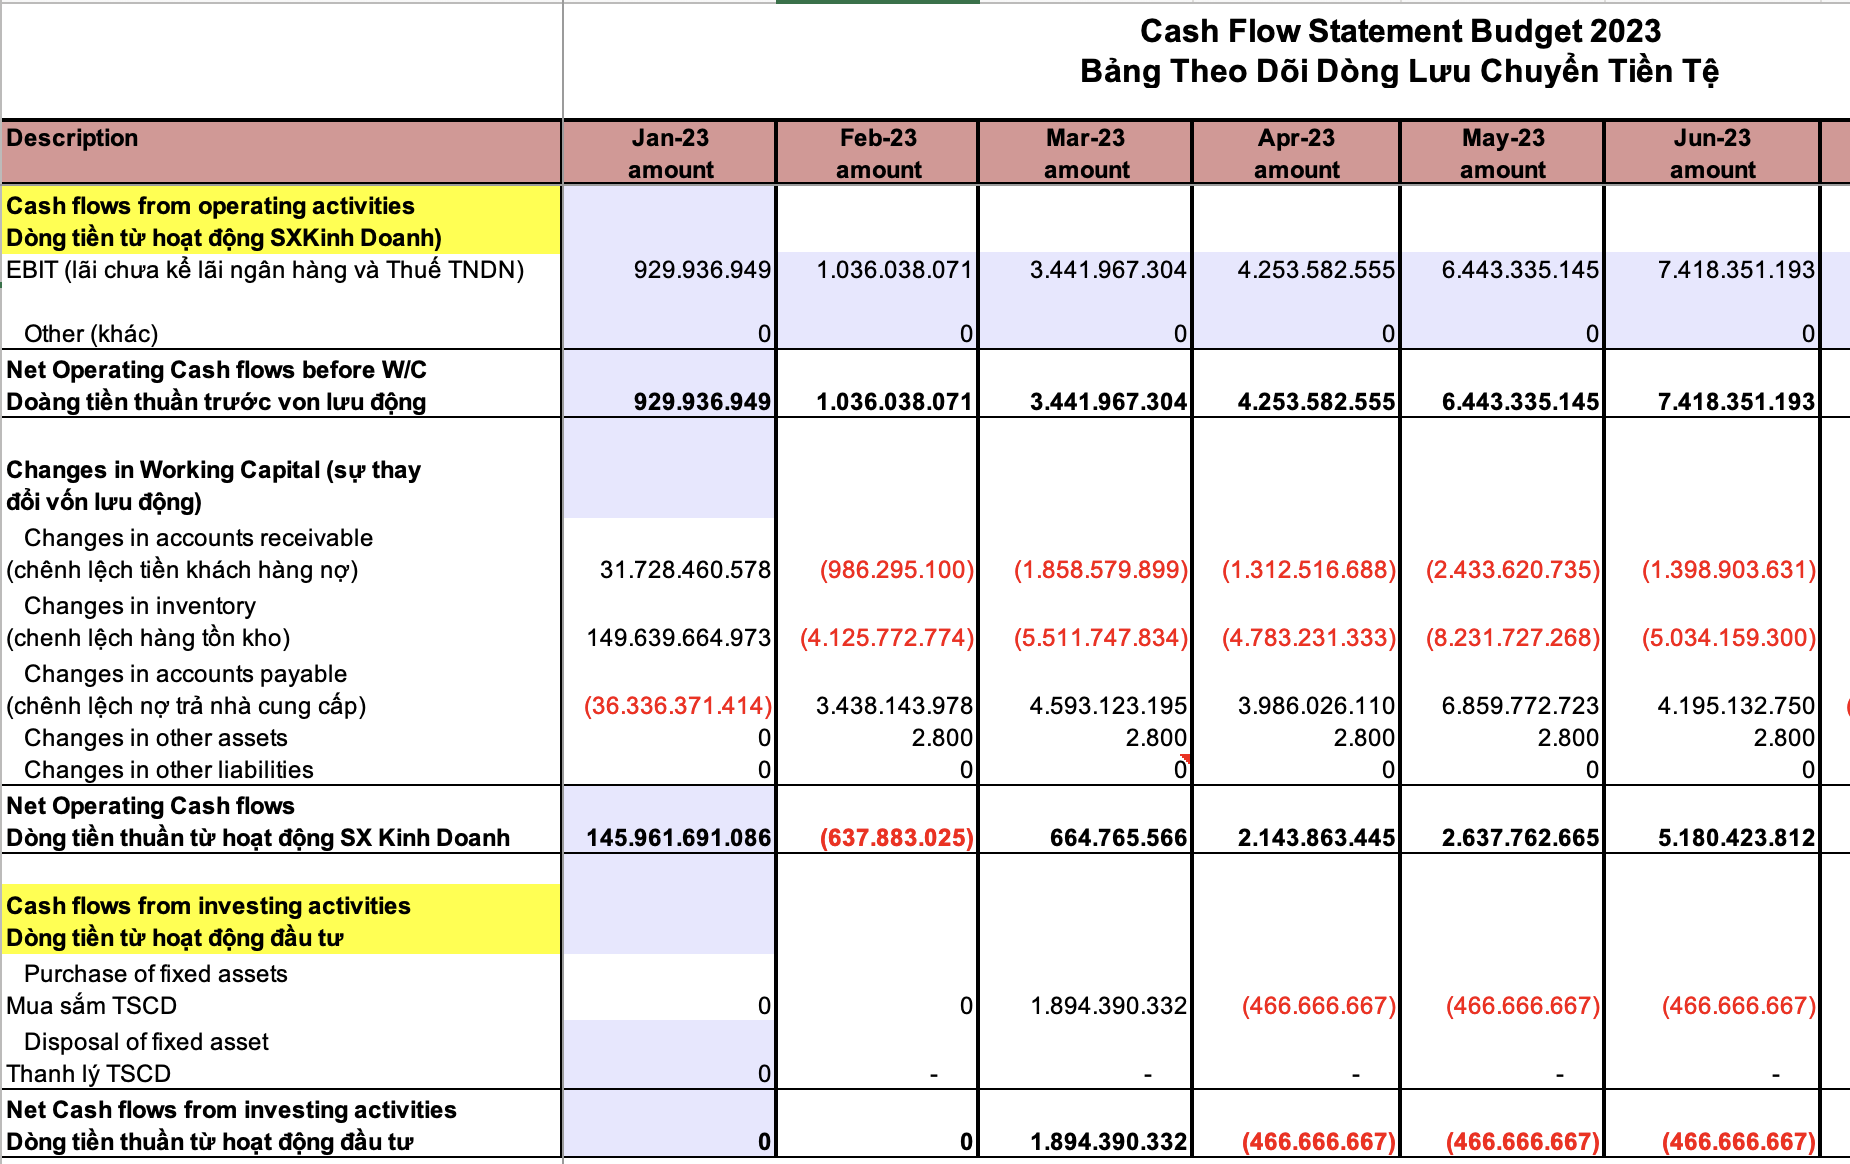The image size is (1850, 1164).
Task: Select receivable value (2.433.620.735)
Action: (1513, 570)
